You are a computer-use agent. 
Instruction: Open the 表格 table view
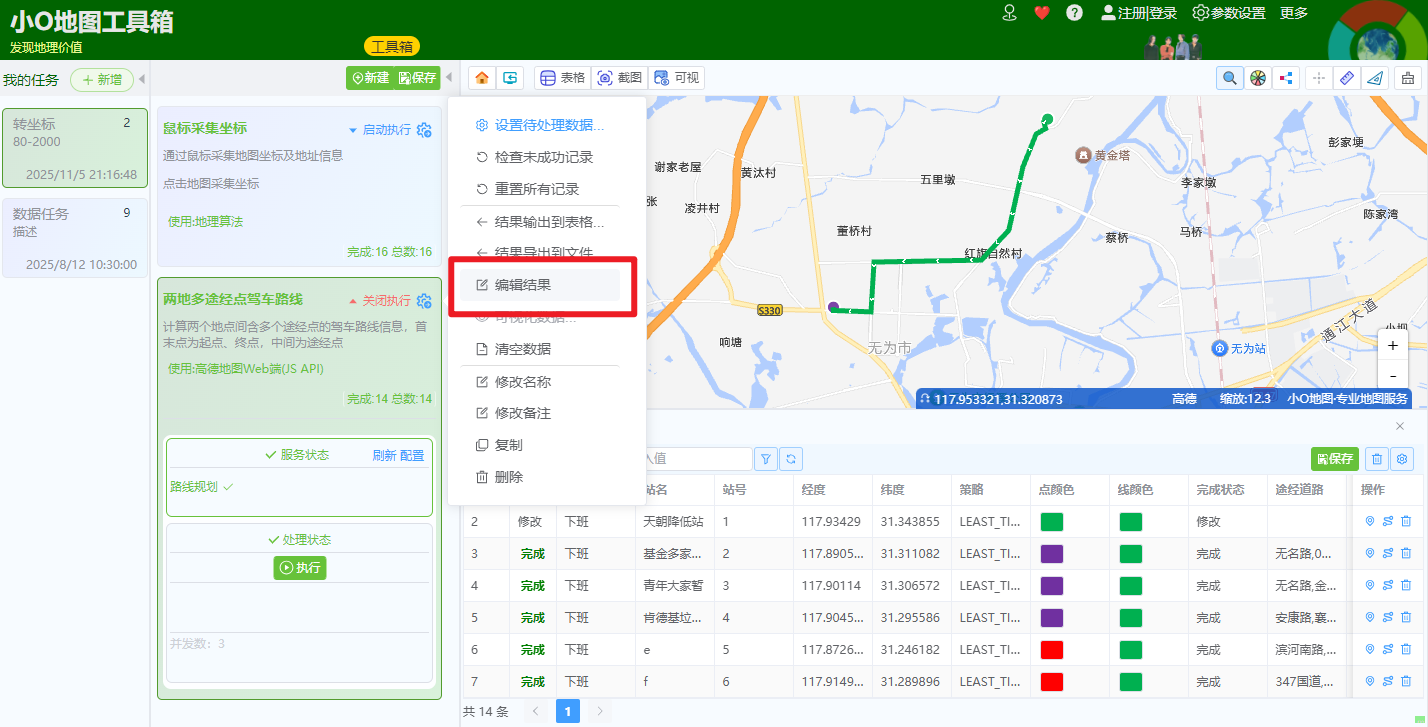coord(562,78)
